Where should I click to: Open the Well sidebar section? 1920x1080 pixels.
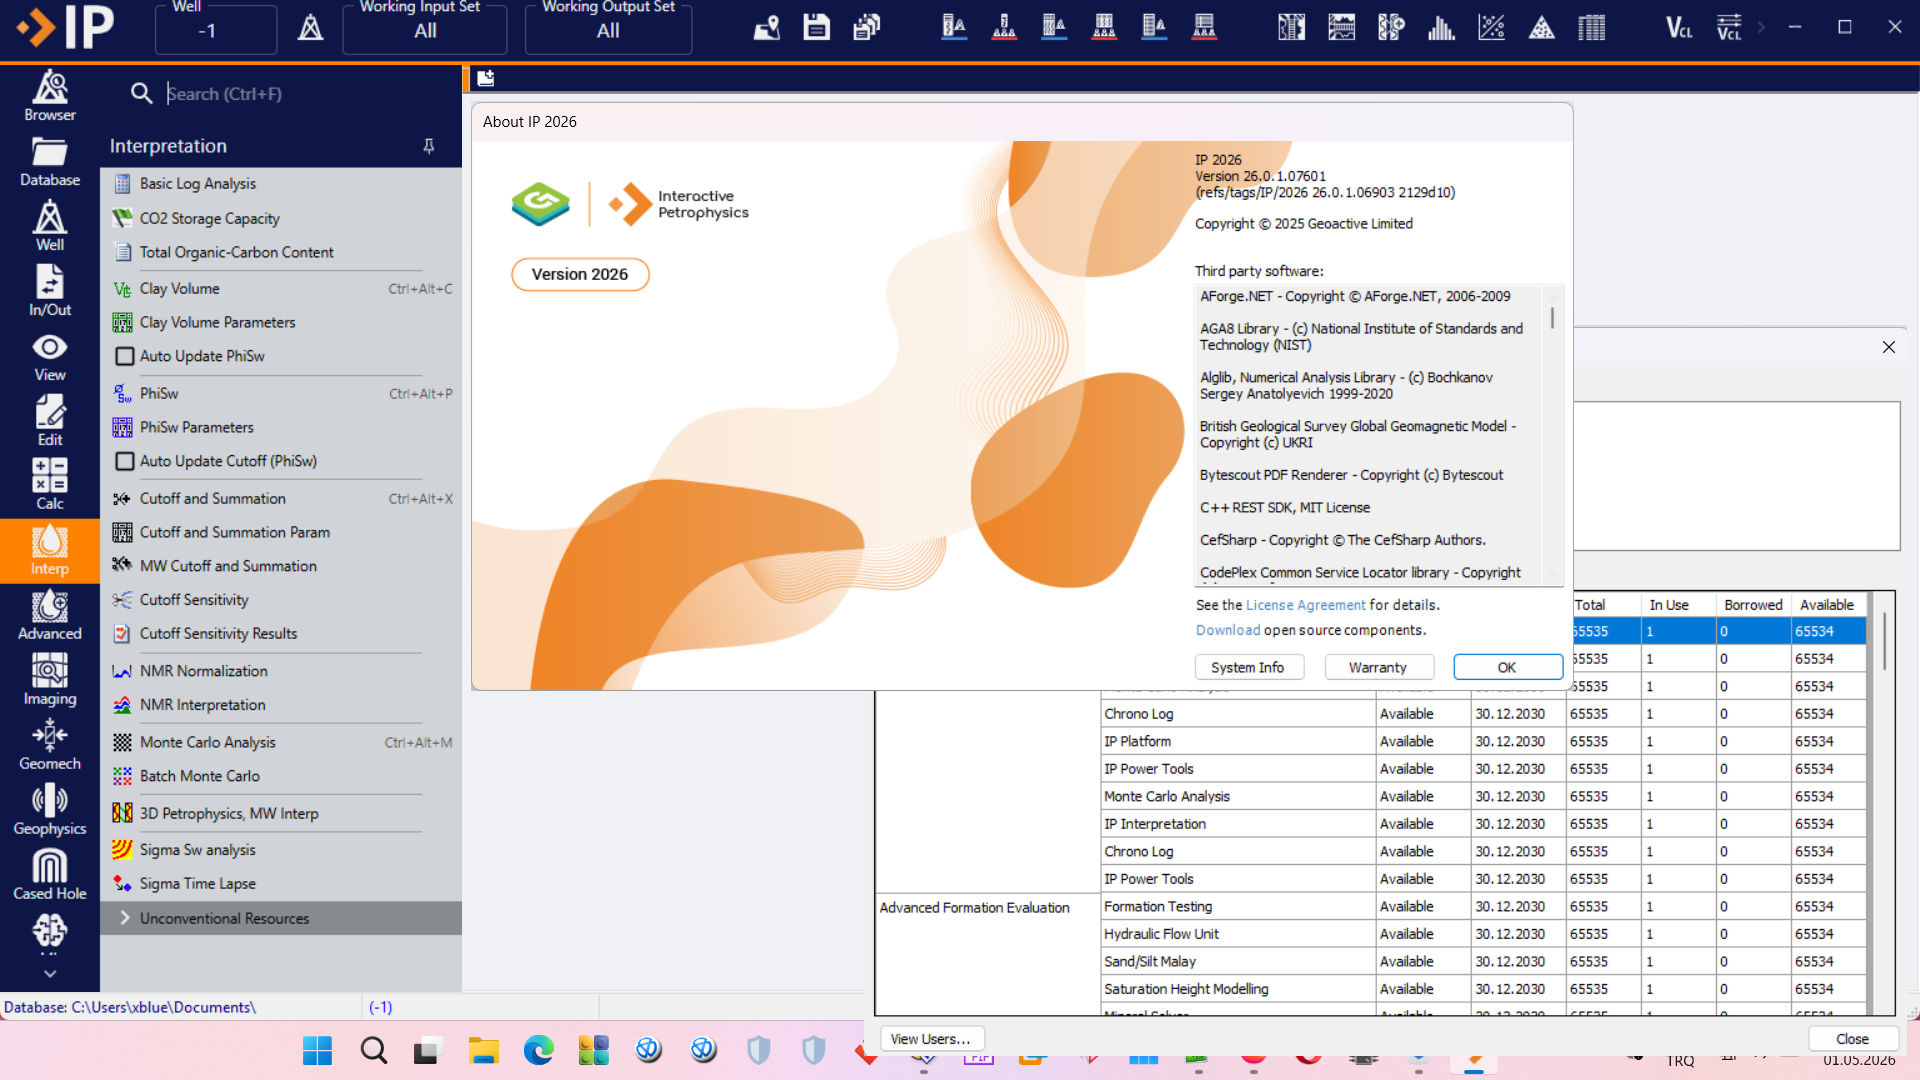click(x=50, y=226)
